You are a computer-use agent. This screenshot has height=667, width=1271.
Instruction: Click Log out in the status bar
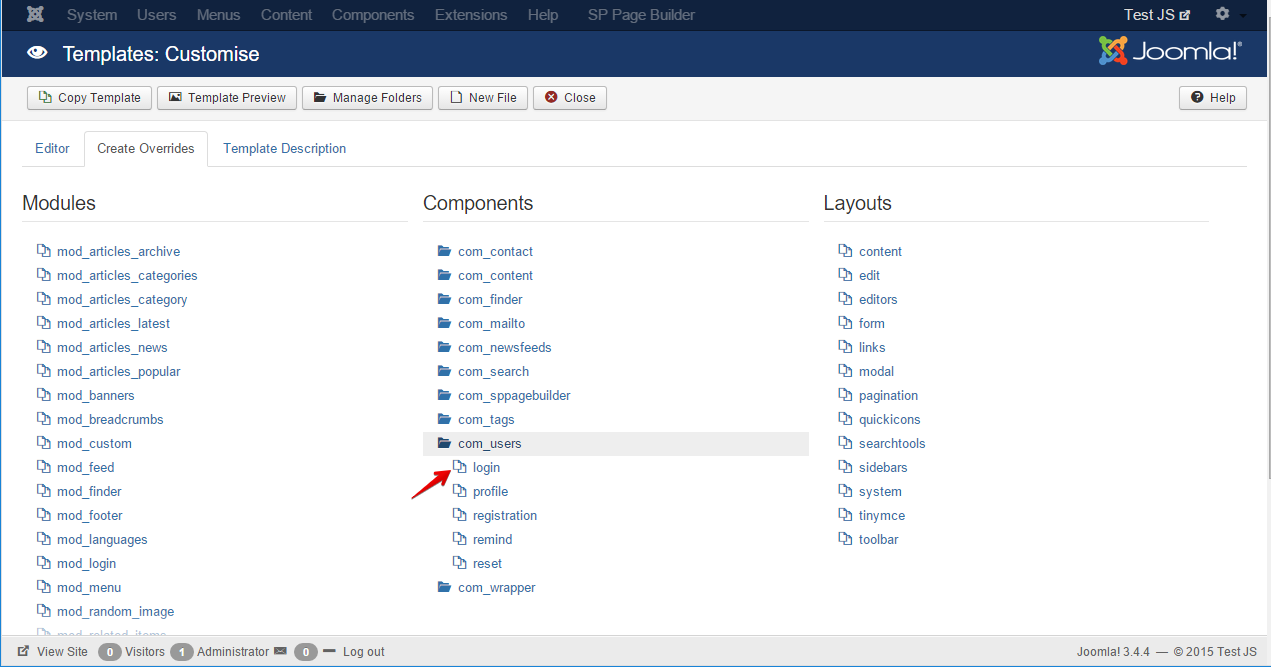(x=362, y=651)
